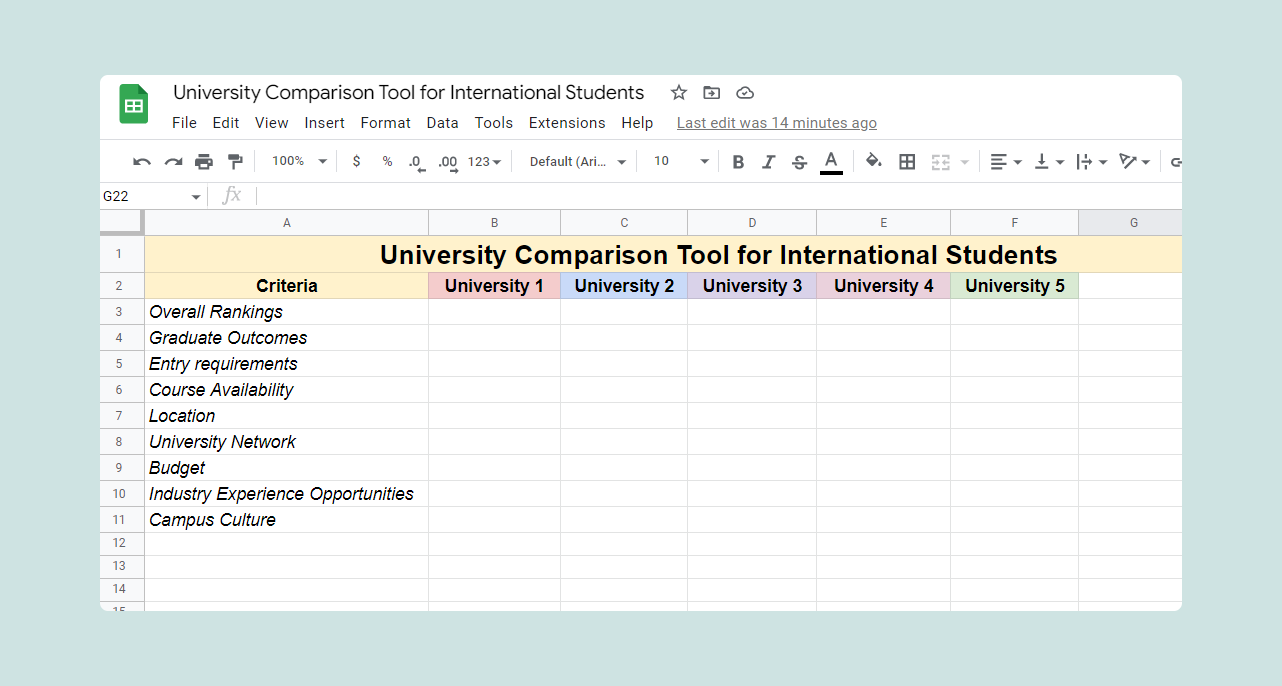Open the More formats 123 dropdown
The height and width of the screenshot is (686, 1282).
coord(477,160)
